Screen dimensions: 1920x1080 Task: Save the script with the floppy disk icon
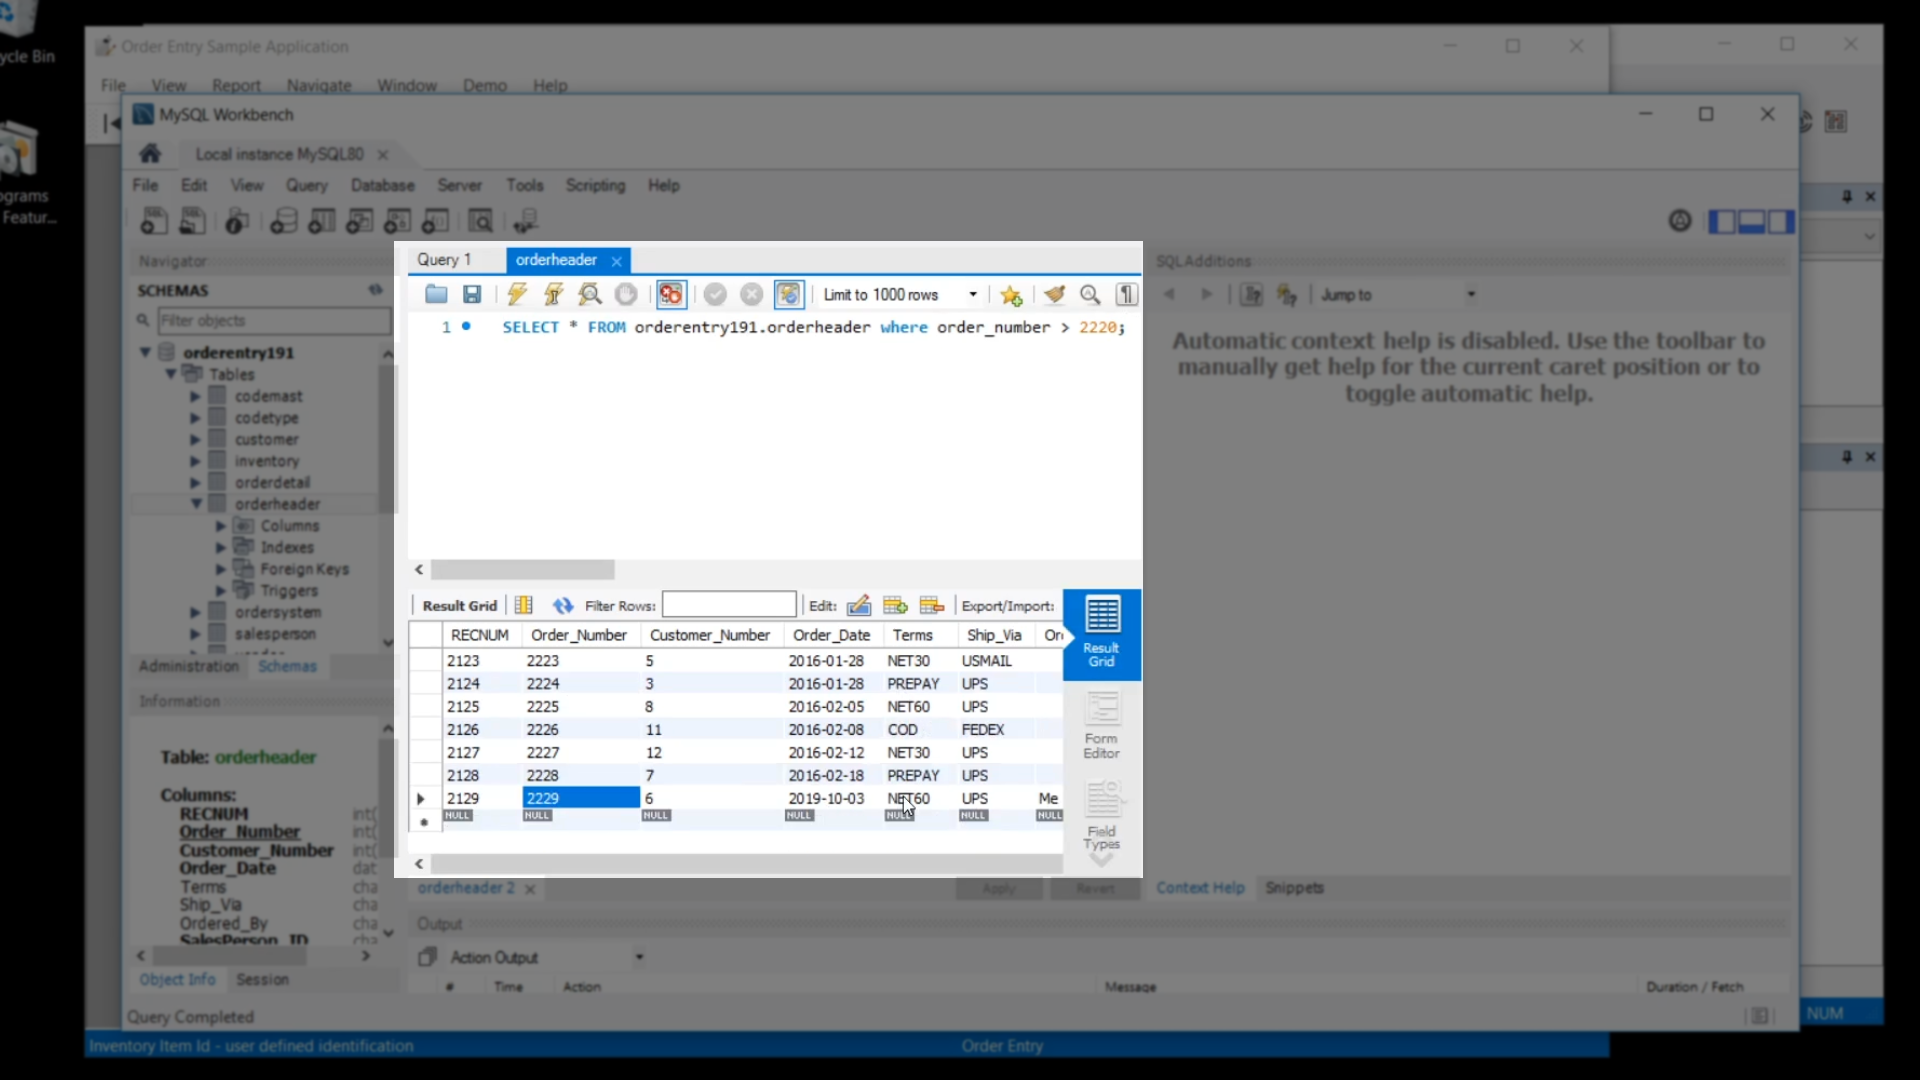(472, 294)
